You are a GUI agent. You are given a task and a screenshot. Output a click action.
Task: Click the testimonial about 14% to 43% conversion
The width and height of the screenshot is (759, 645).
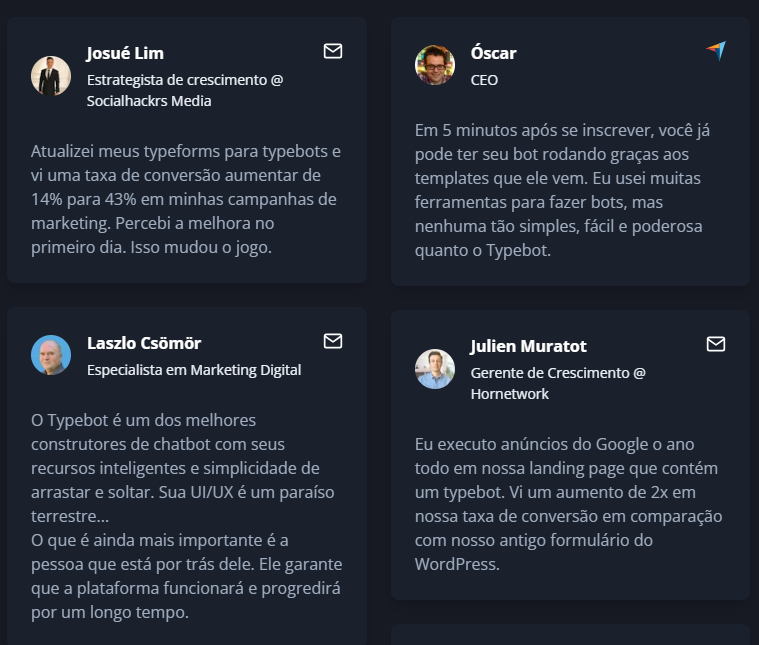(x=186, y=199)
